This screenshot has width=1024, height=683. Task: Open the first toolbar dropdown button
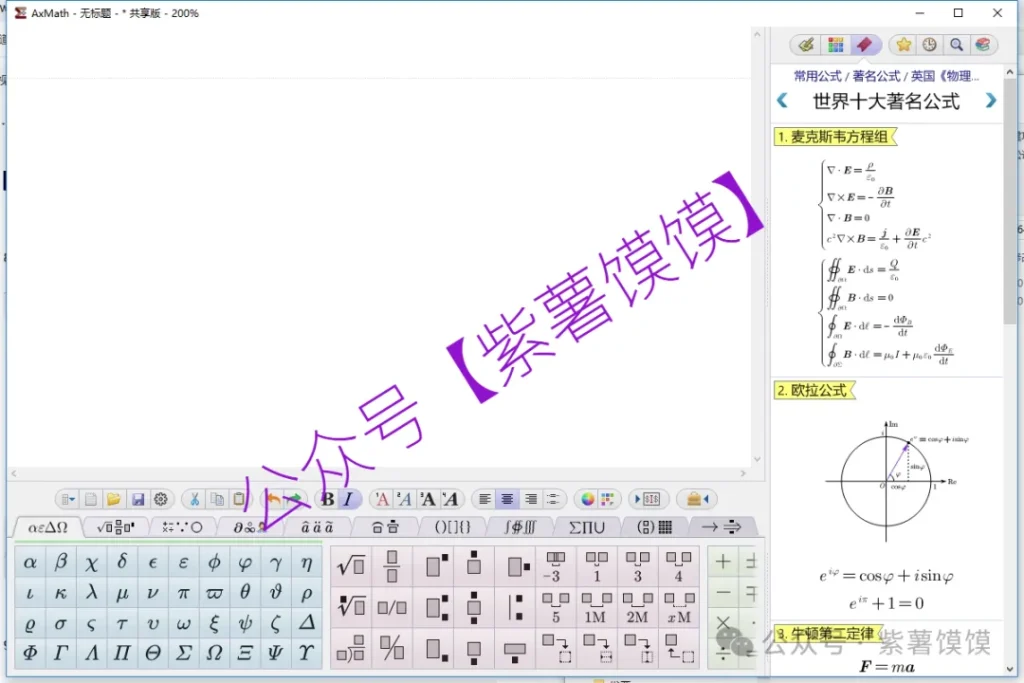[x=67, y=499]
